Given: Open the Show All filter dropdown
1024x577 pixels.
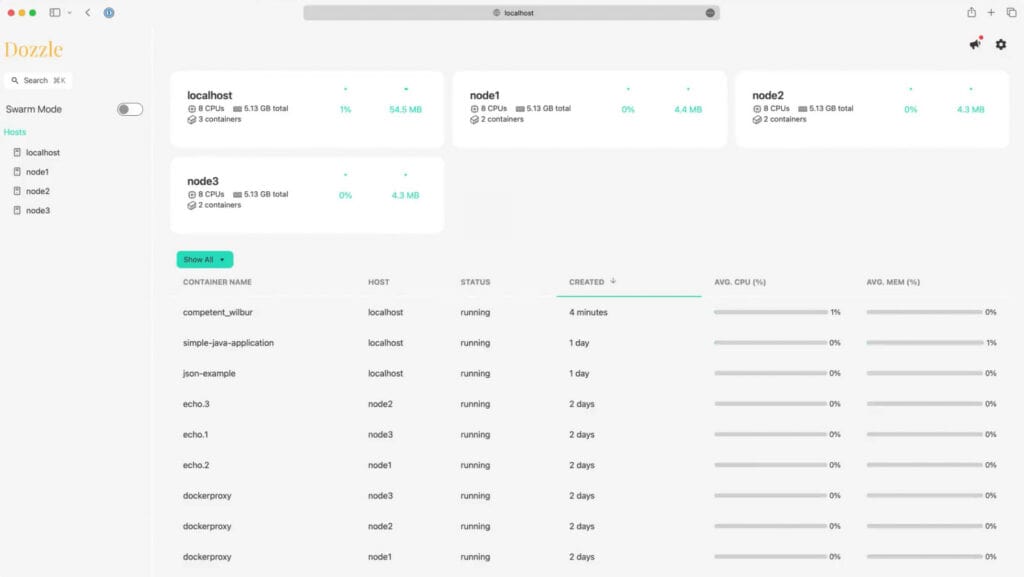Looking at the screenshot, I should pos(204,259).
